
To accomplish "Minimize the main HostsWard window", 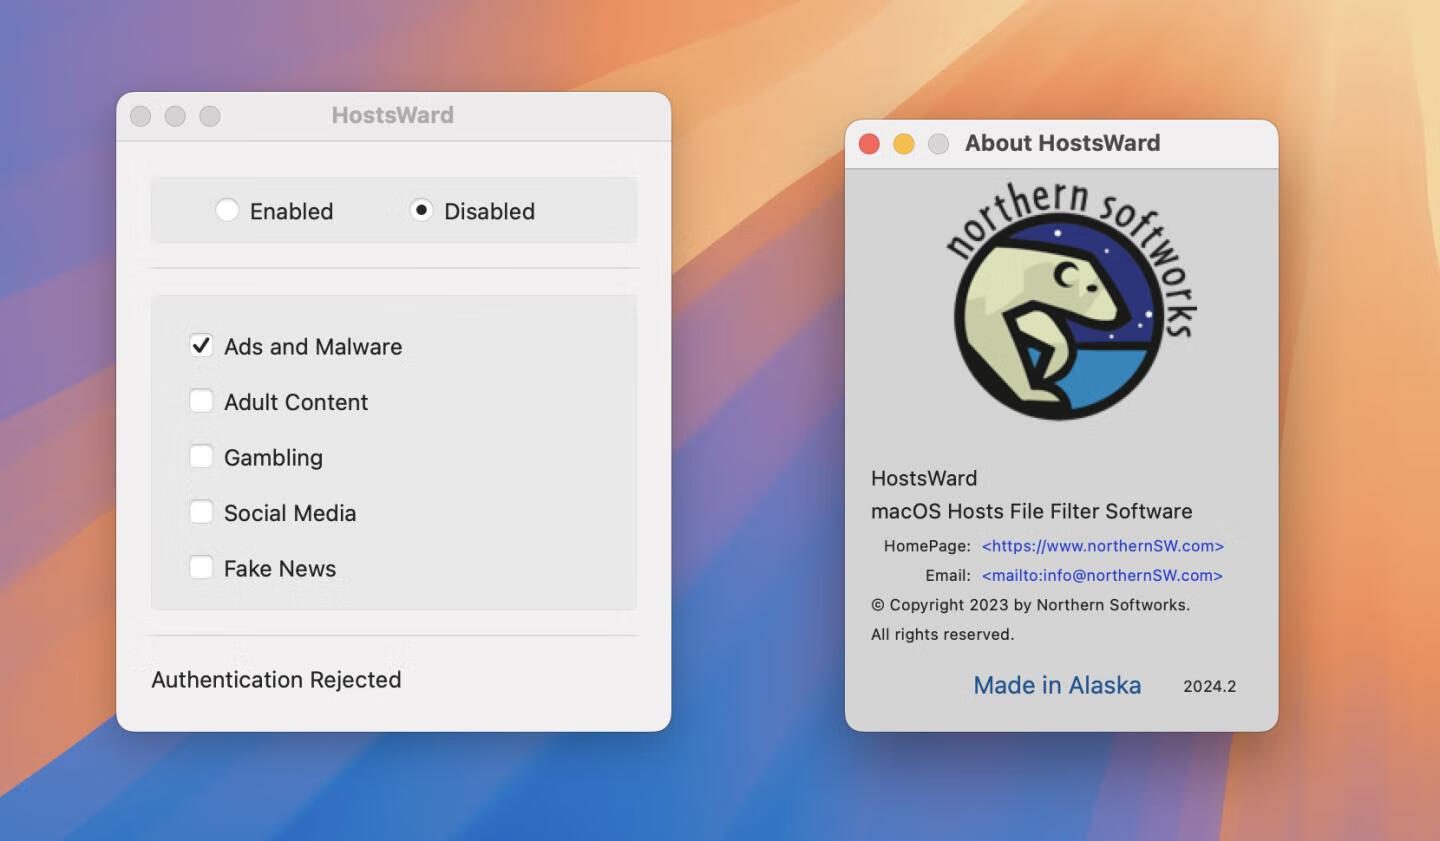I will click(175, 116).
